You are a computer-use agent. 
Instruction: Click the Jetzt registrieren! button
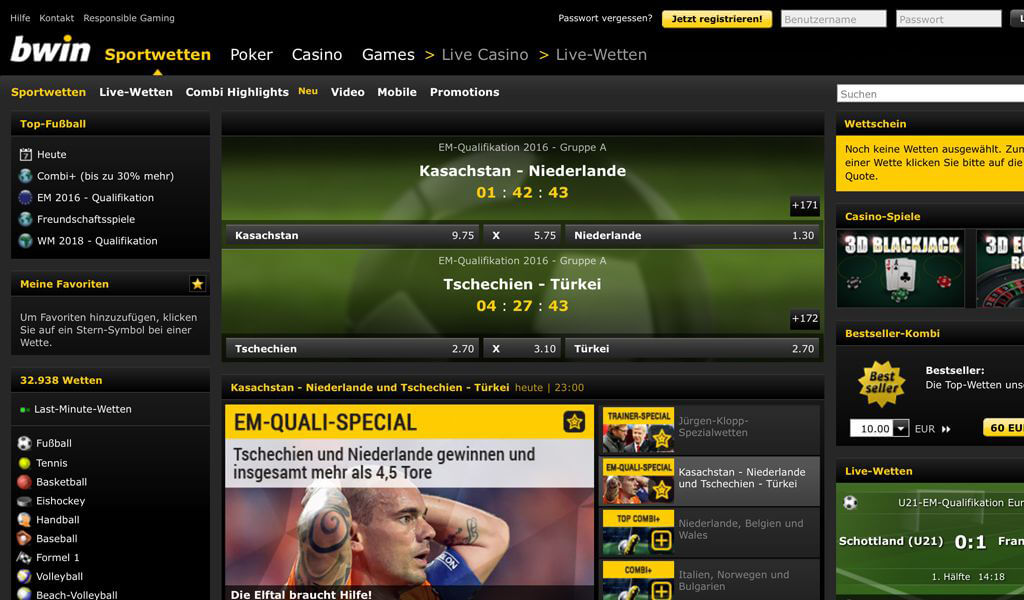[716, 19]
